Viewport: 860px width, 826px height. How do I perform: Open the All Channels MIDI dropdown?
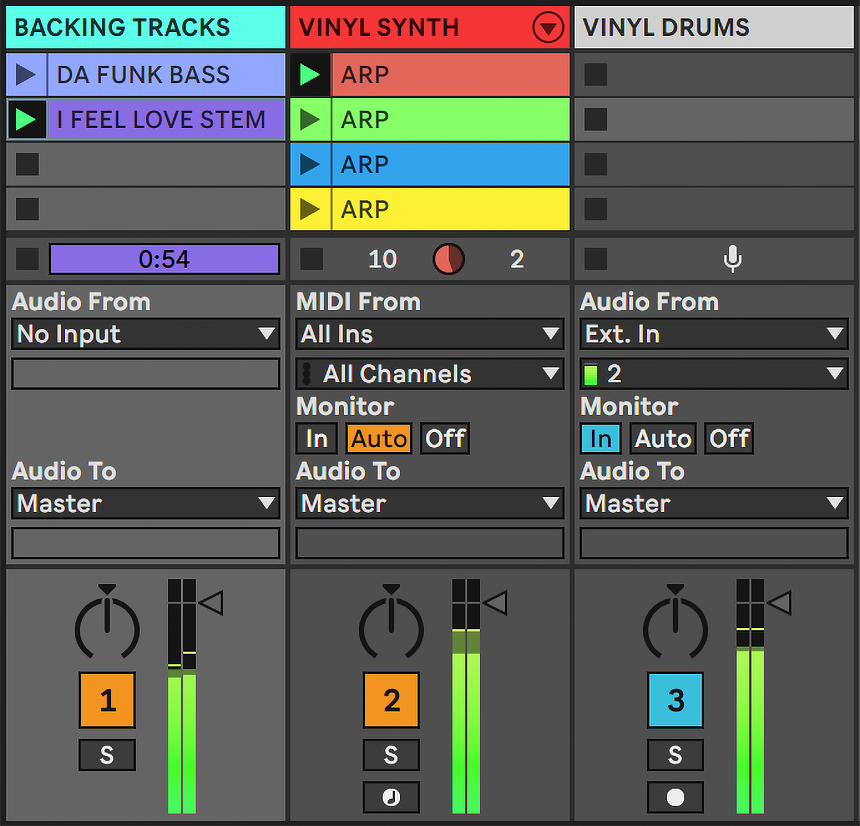430,374
